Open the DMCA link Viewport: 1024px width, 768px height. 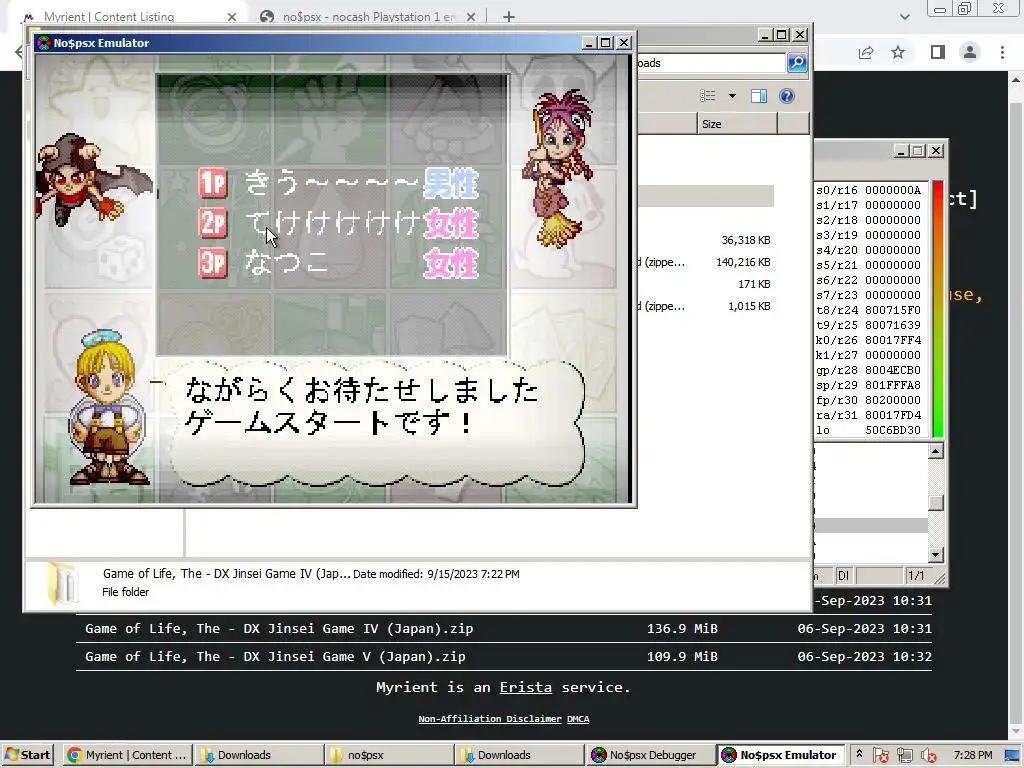[x=577, y=718]
